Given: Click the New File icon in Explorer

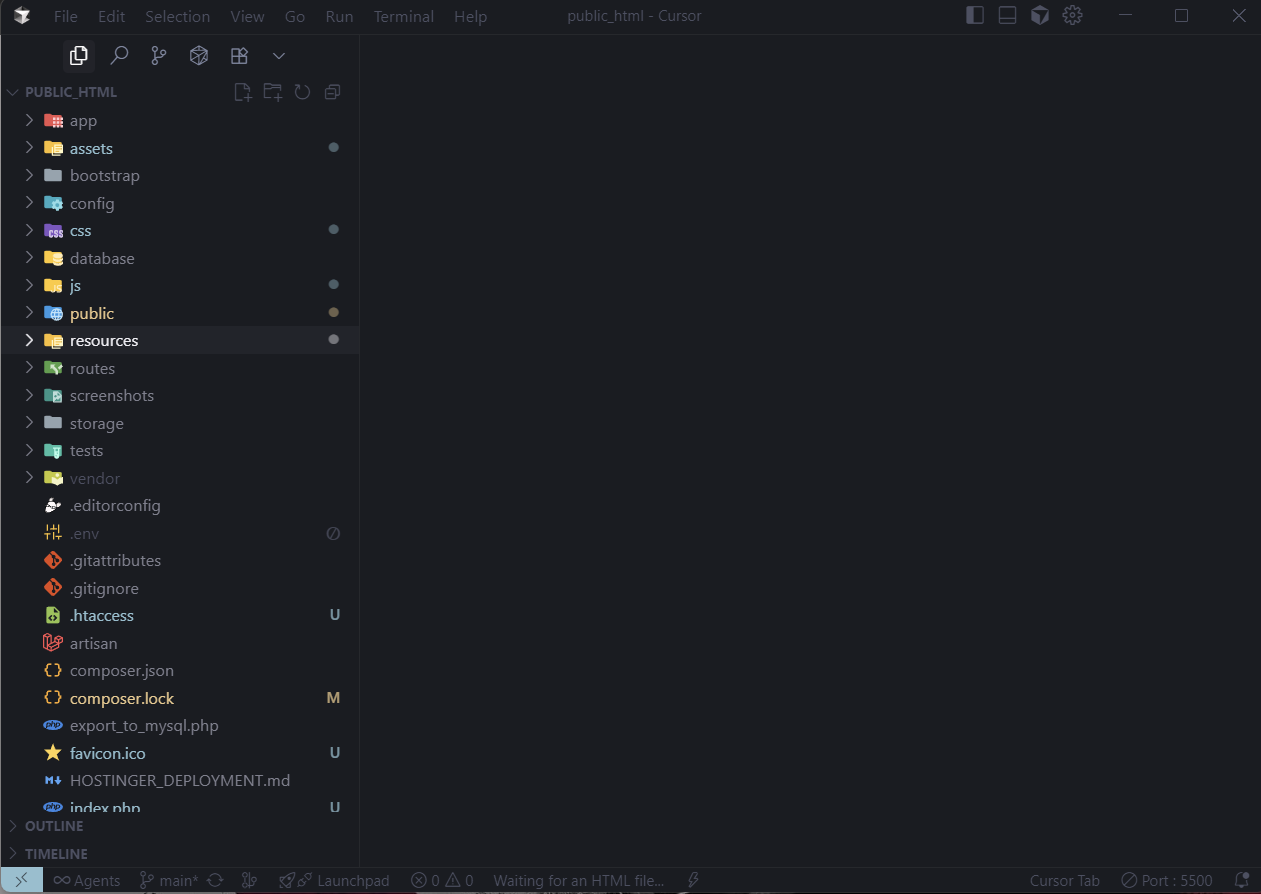Looking at the screenshot, I should (242, 91).
